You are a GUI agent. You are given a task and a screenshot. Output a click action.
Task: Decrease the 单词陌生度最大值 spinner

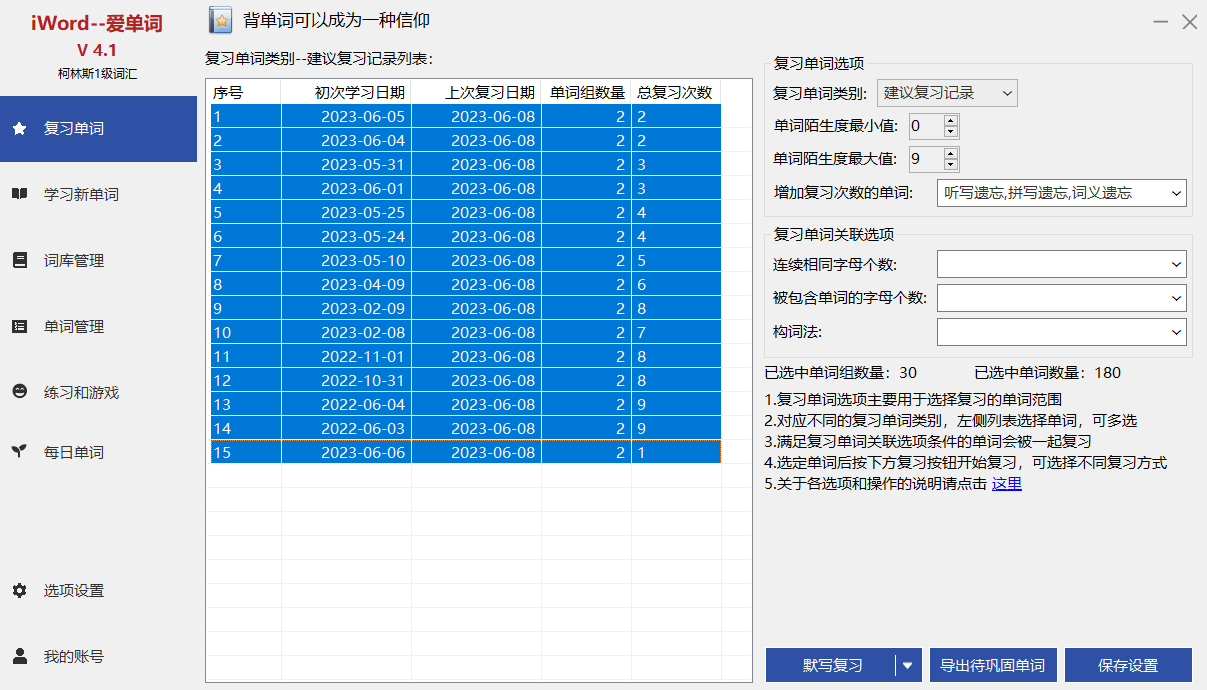(950, 164)
